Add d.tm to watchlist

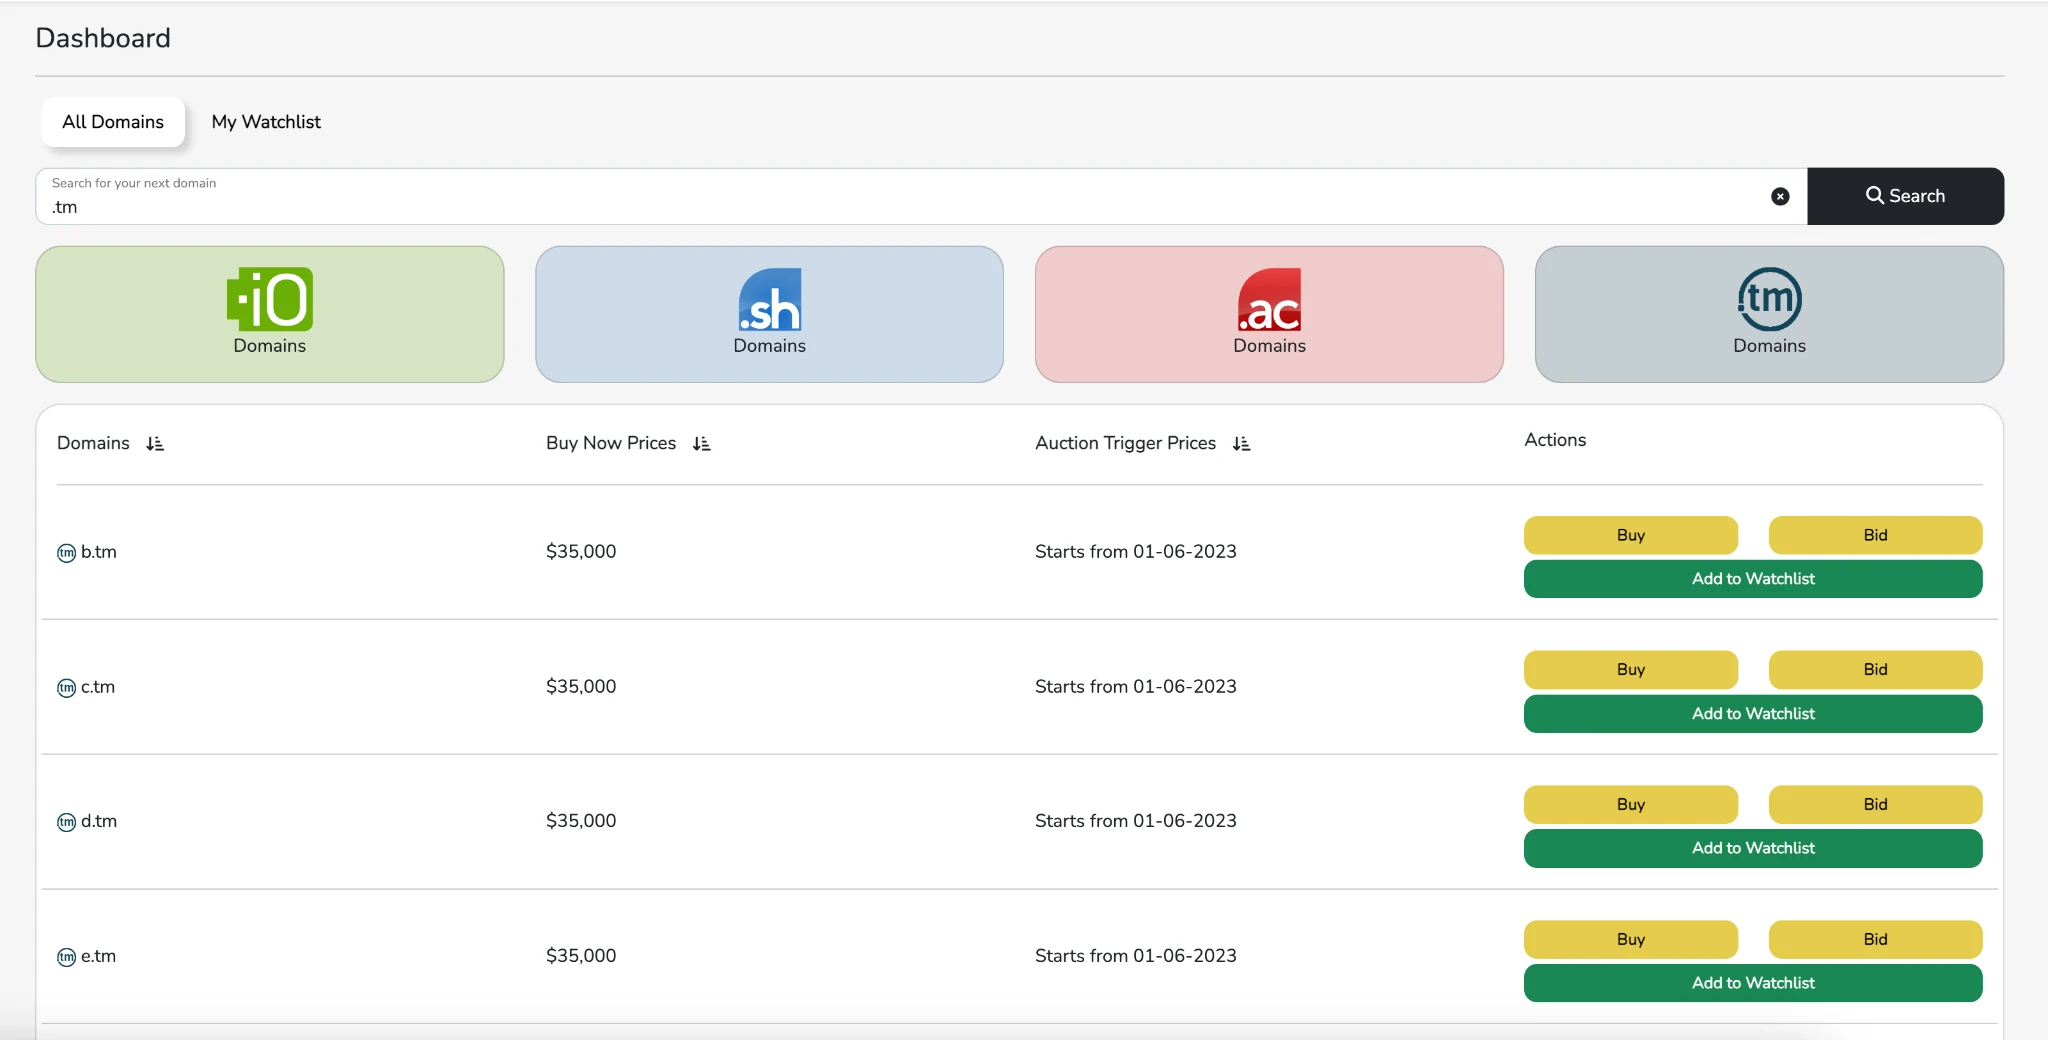point(1752,848)
